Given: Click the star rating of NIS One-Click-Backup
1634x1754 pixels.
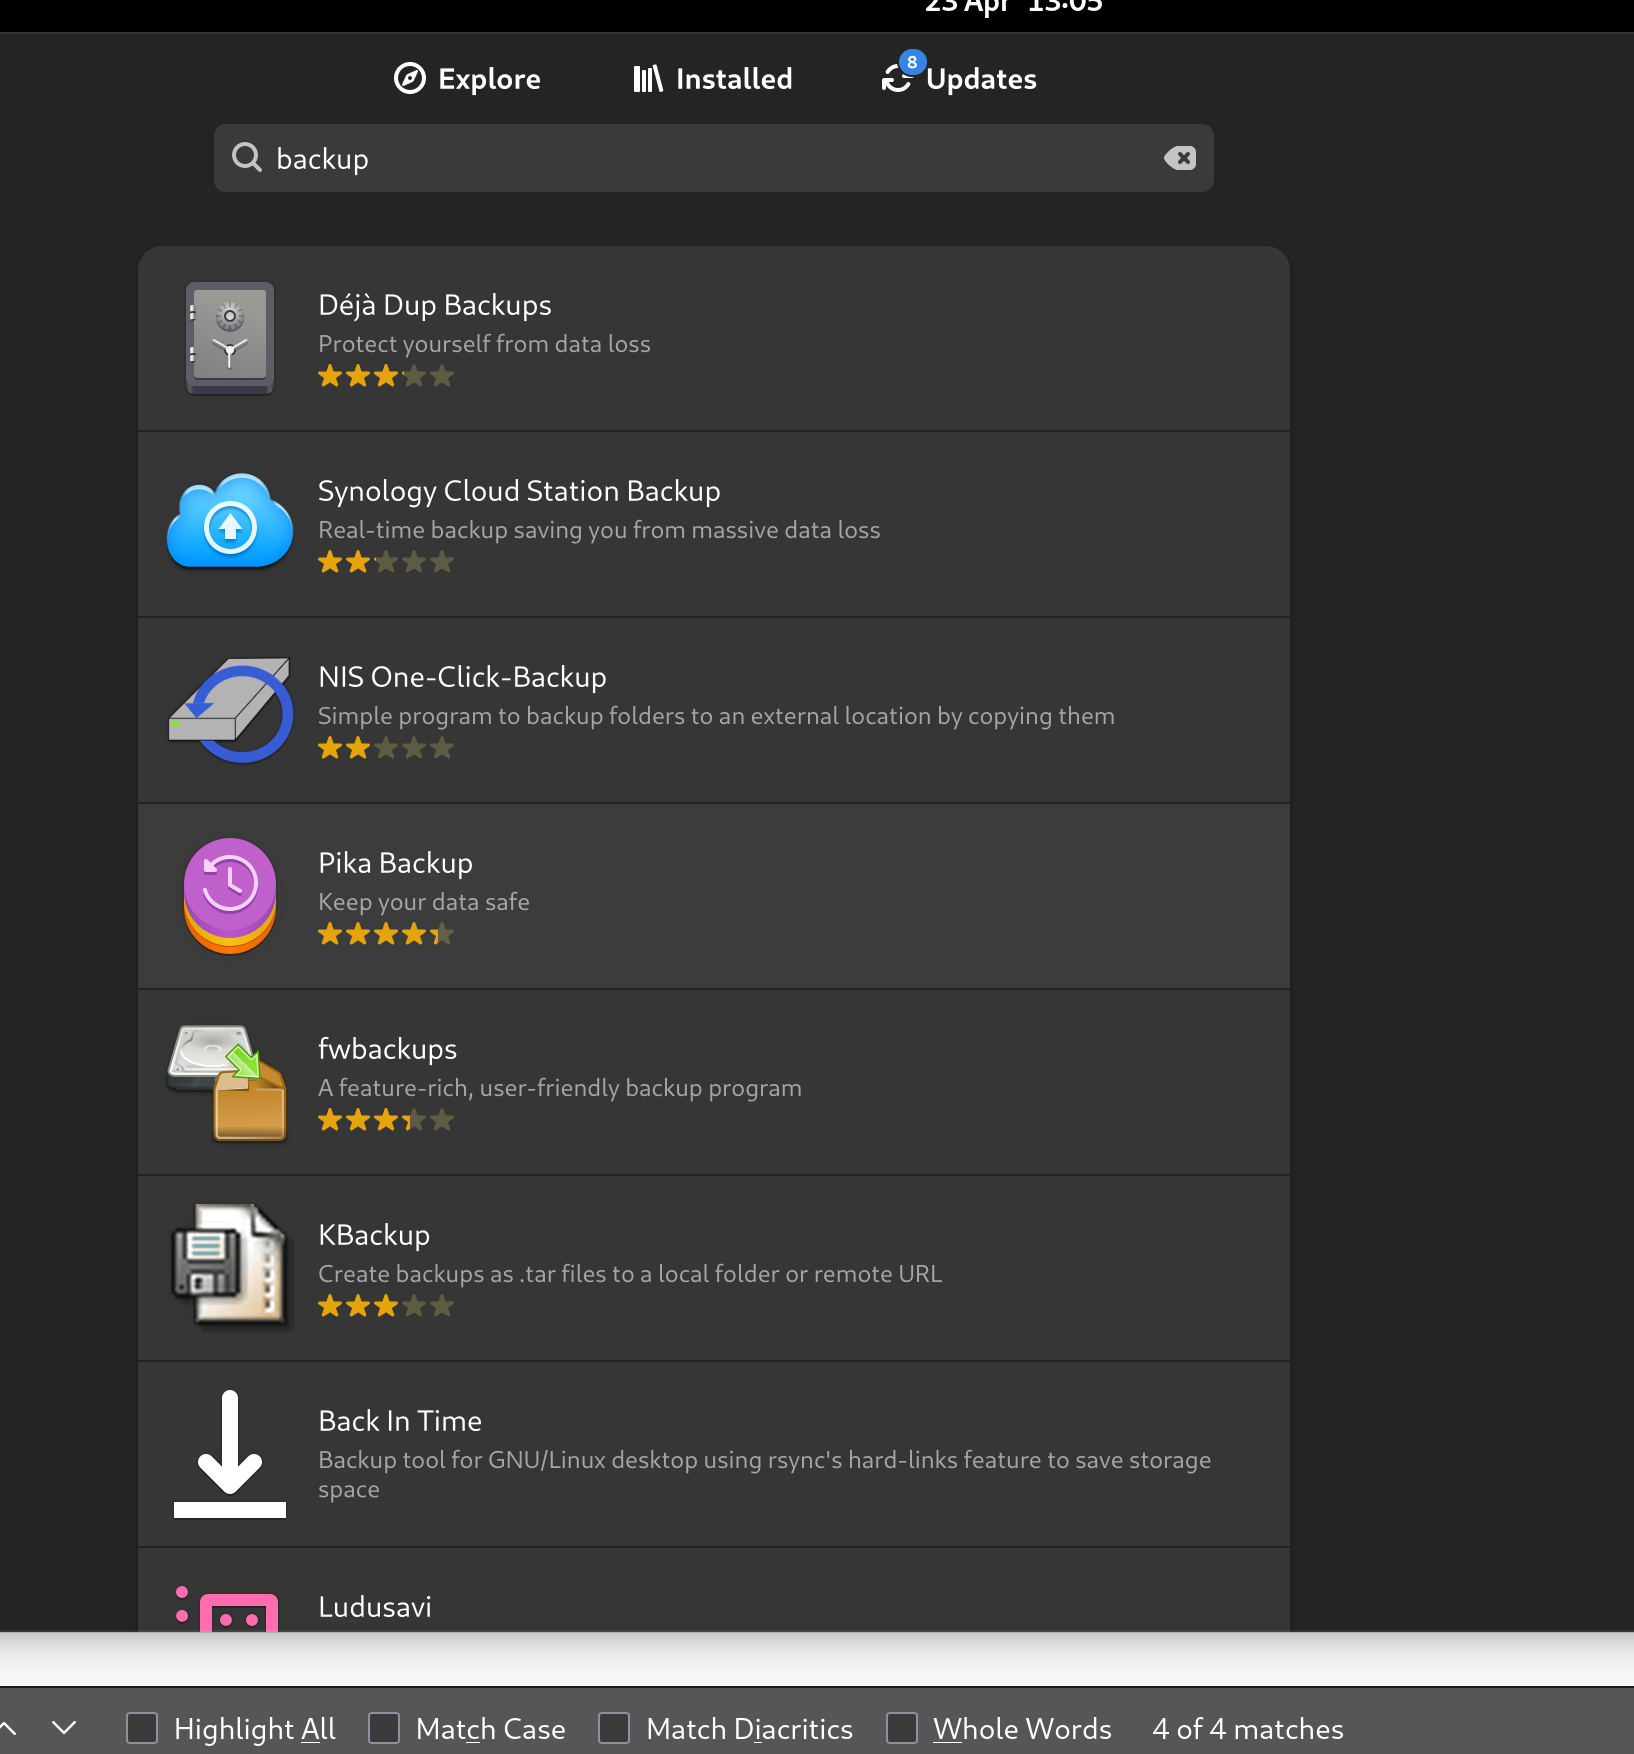Looking at the screenshot, I should tap(386, 749).
